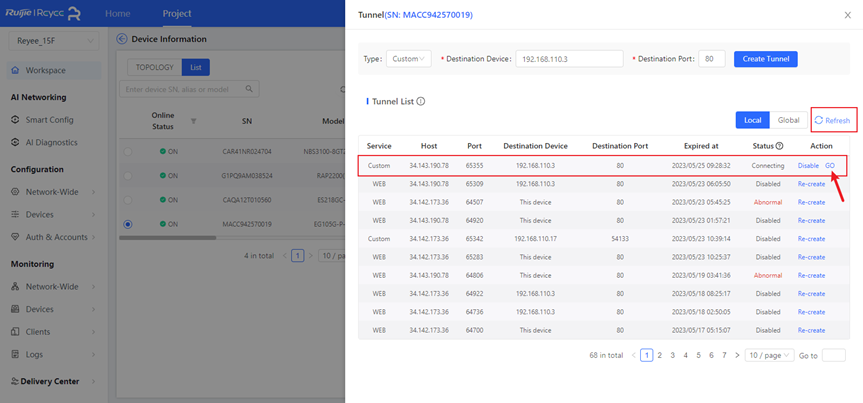Select the radio button for CAR41NR024704 device
863x403 pixels.
(127, 151)
